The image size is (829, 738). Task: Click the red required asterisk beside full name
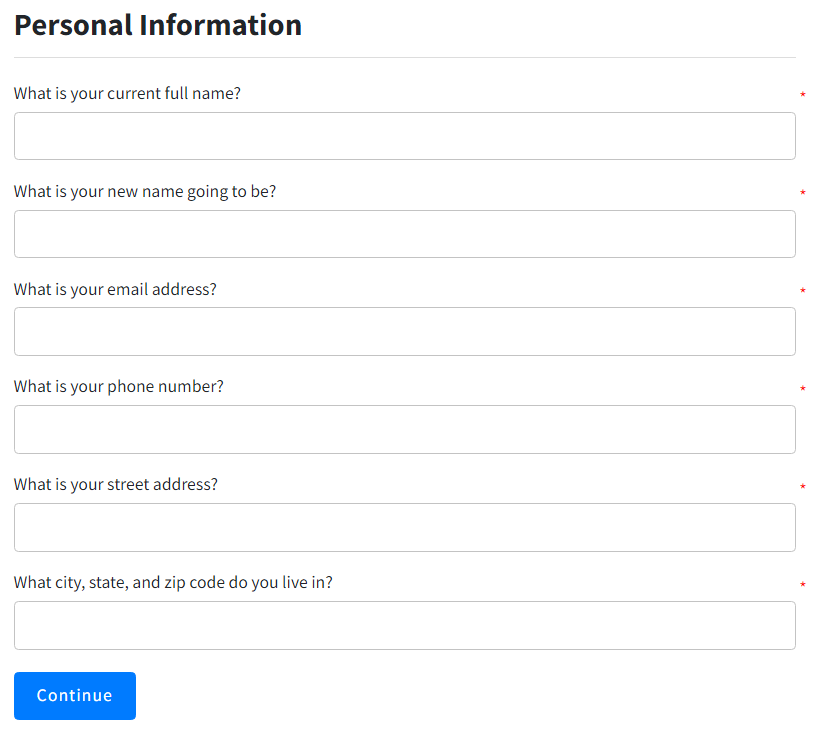pos(803,96)
